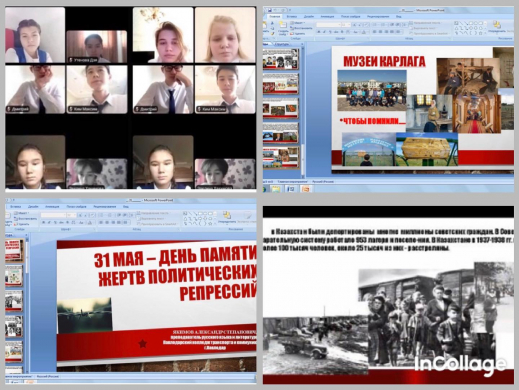Toggle italic in 31 мая PowerPoint window
Screen dimensions: 519x390
click(49, 222)
